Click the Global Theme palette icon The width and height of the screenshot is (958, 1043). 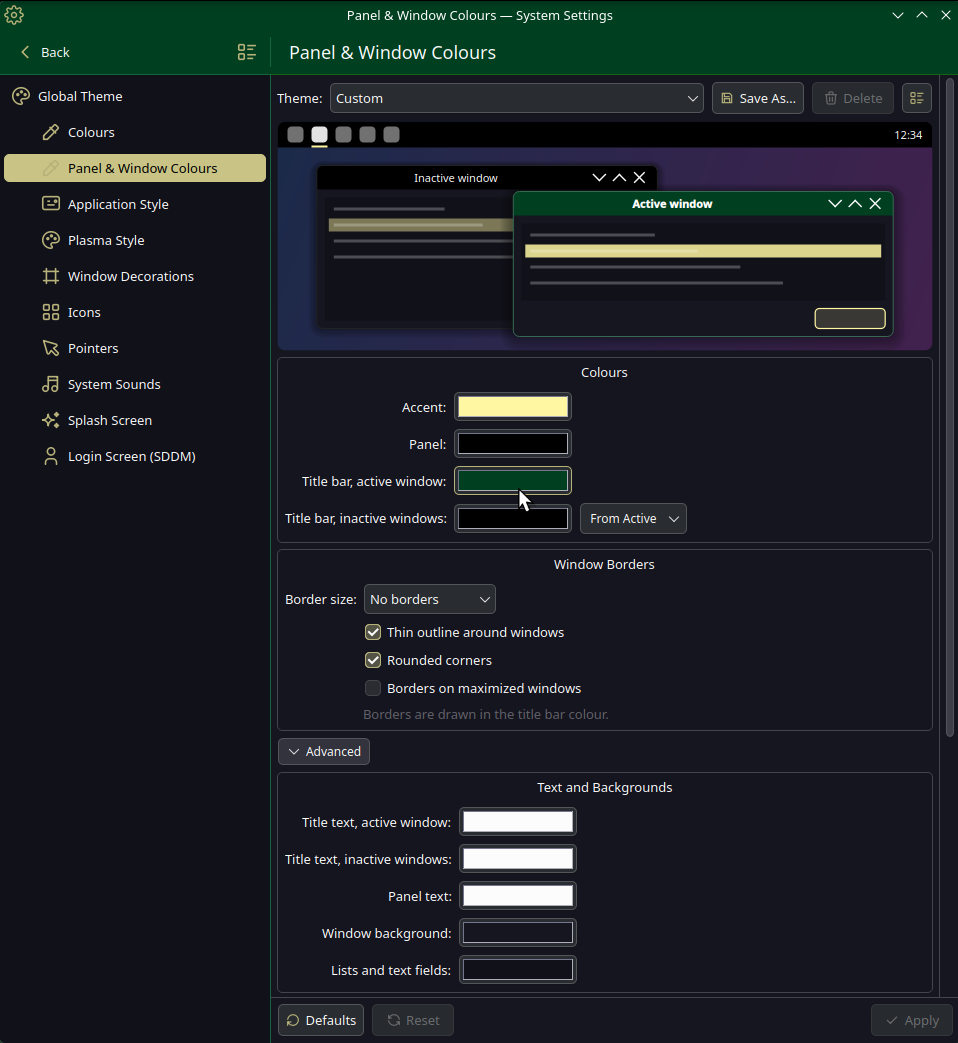pos(21,96)
